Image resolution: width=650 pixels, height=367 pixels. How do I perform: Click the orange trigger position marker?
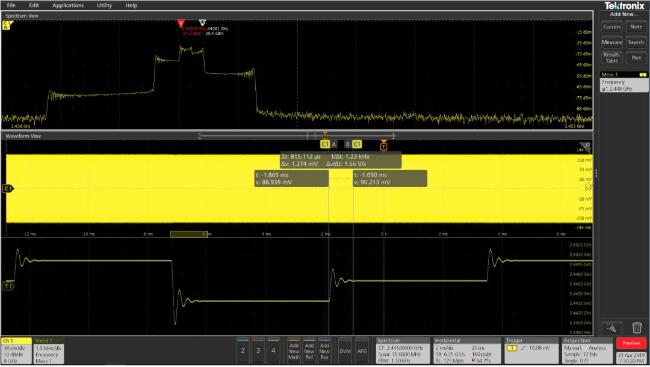click(x=384, y=145)
